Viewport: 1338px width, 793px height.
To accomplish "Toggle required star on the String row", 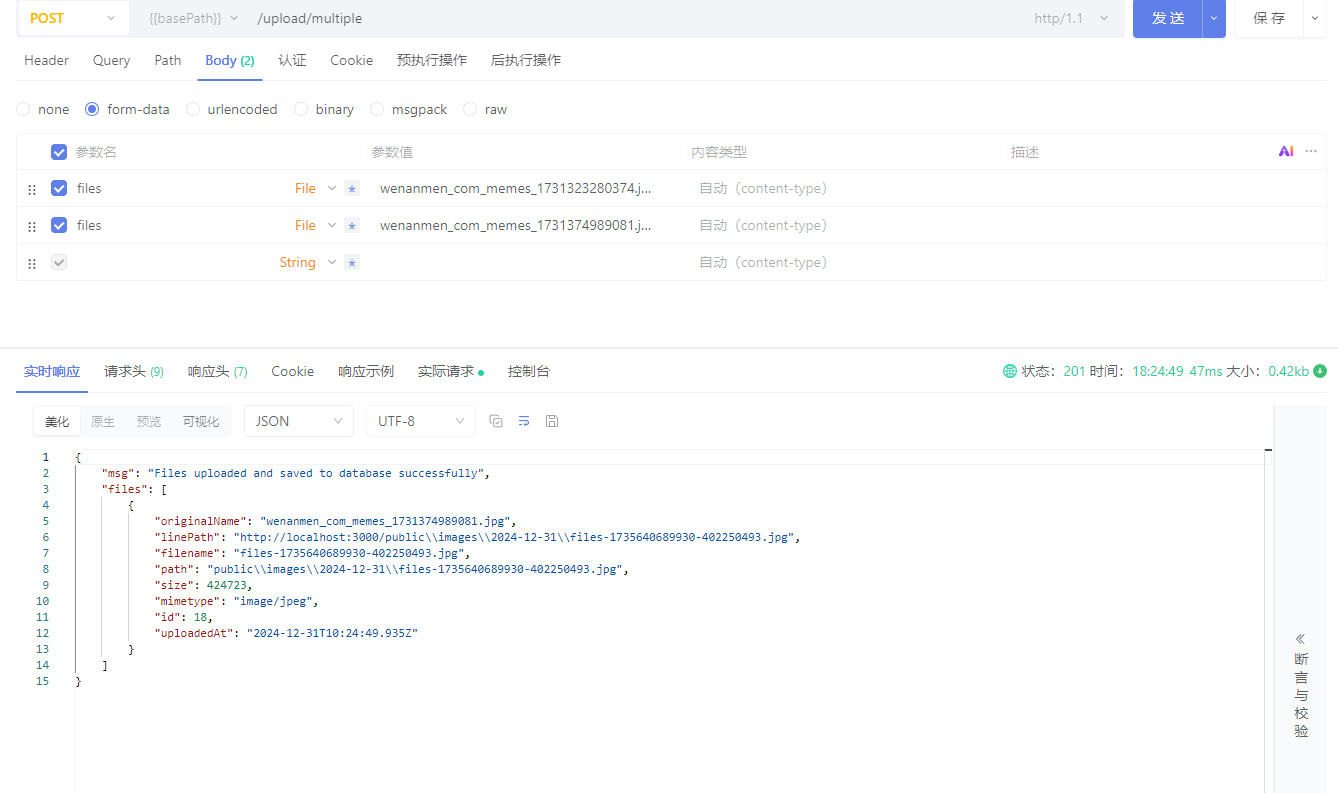I will (x=352, y=262).
